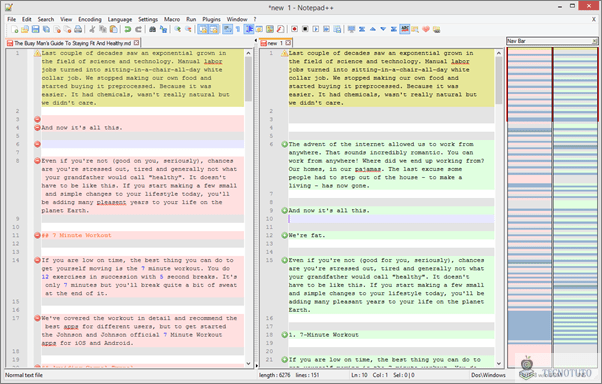The image size is (602, 384).
Task: Click the Start Recording macro icon
Action: pyautogui.click(x=294, y=29)
